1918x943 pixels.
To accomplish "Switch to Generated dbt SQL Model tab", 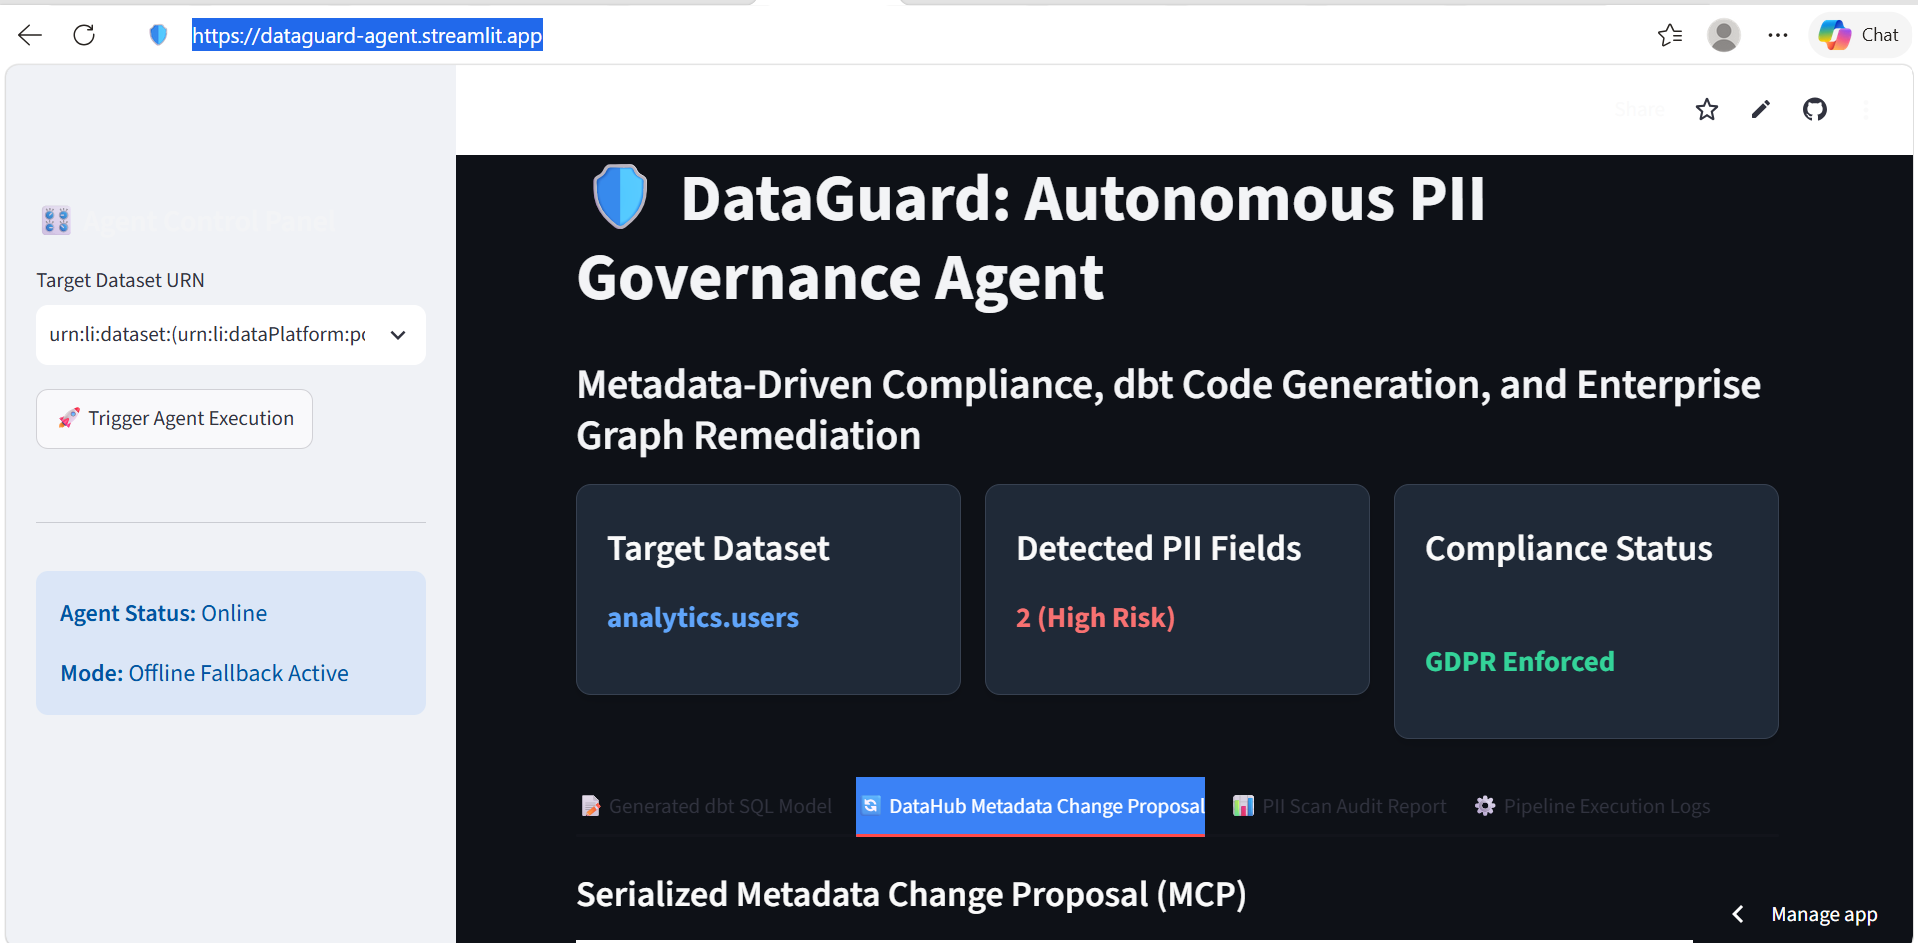I will [707, 806].
